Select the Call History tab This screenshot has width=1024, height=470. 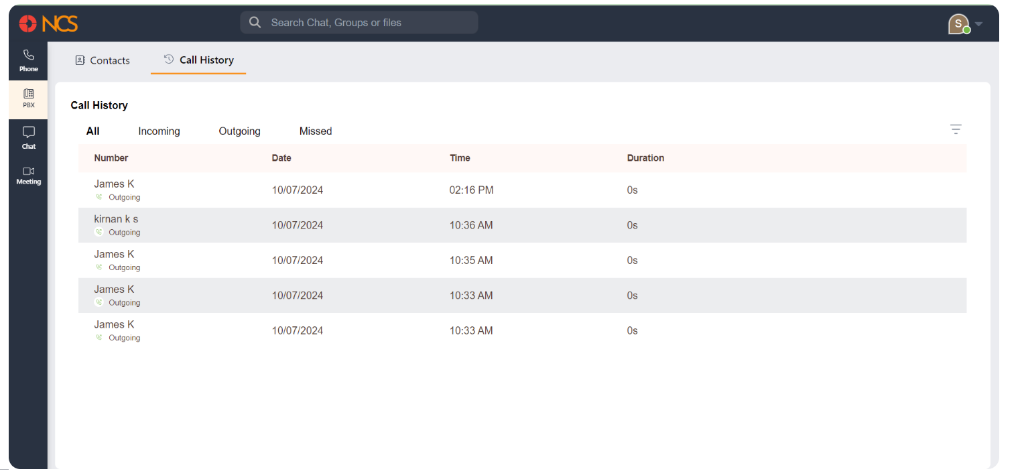click(199, 59)
